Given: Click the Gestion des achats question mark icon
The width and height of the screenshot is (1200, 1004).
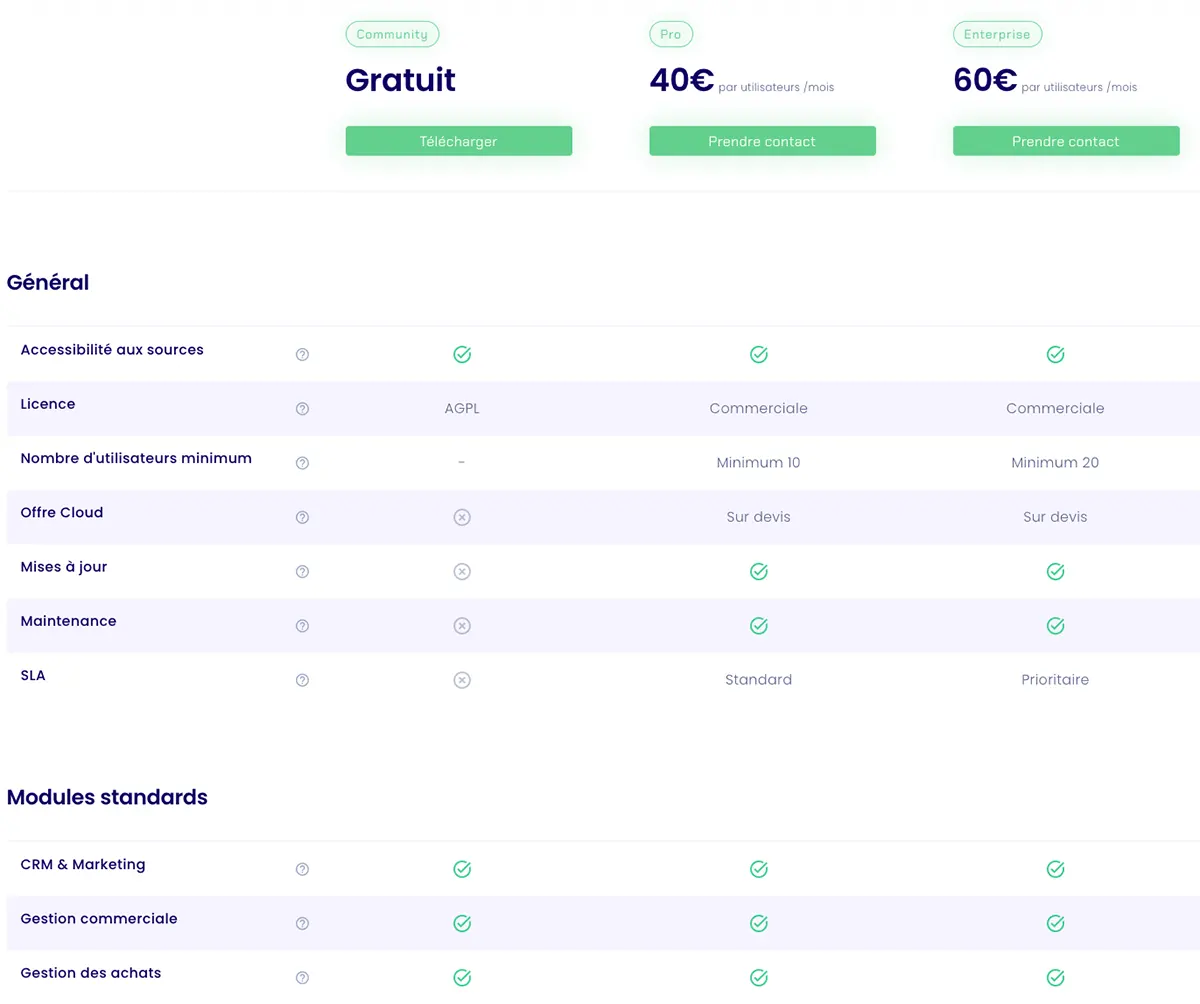Looking at the screenshot, I should [302, 978].
